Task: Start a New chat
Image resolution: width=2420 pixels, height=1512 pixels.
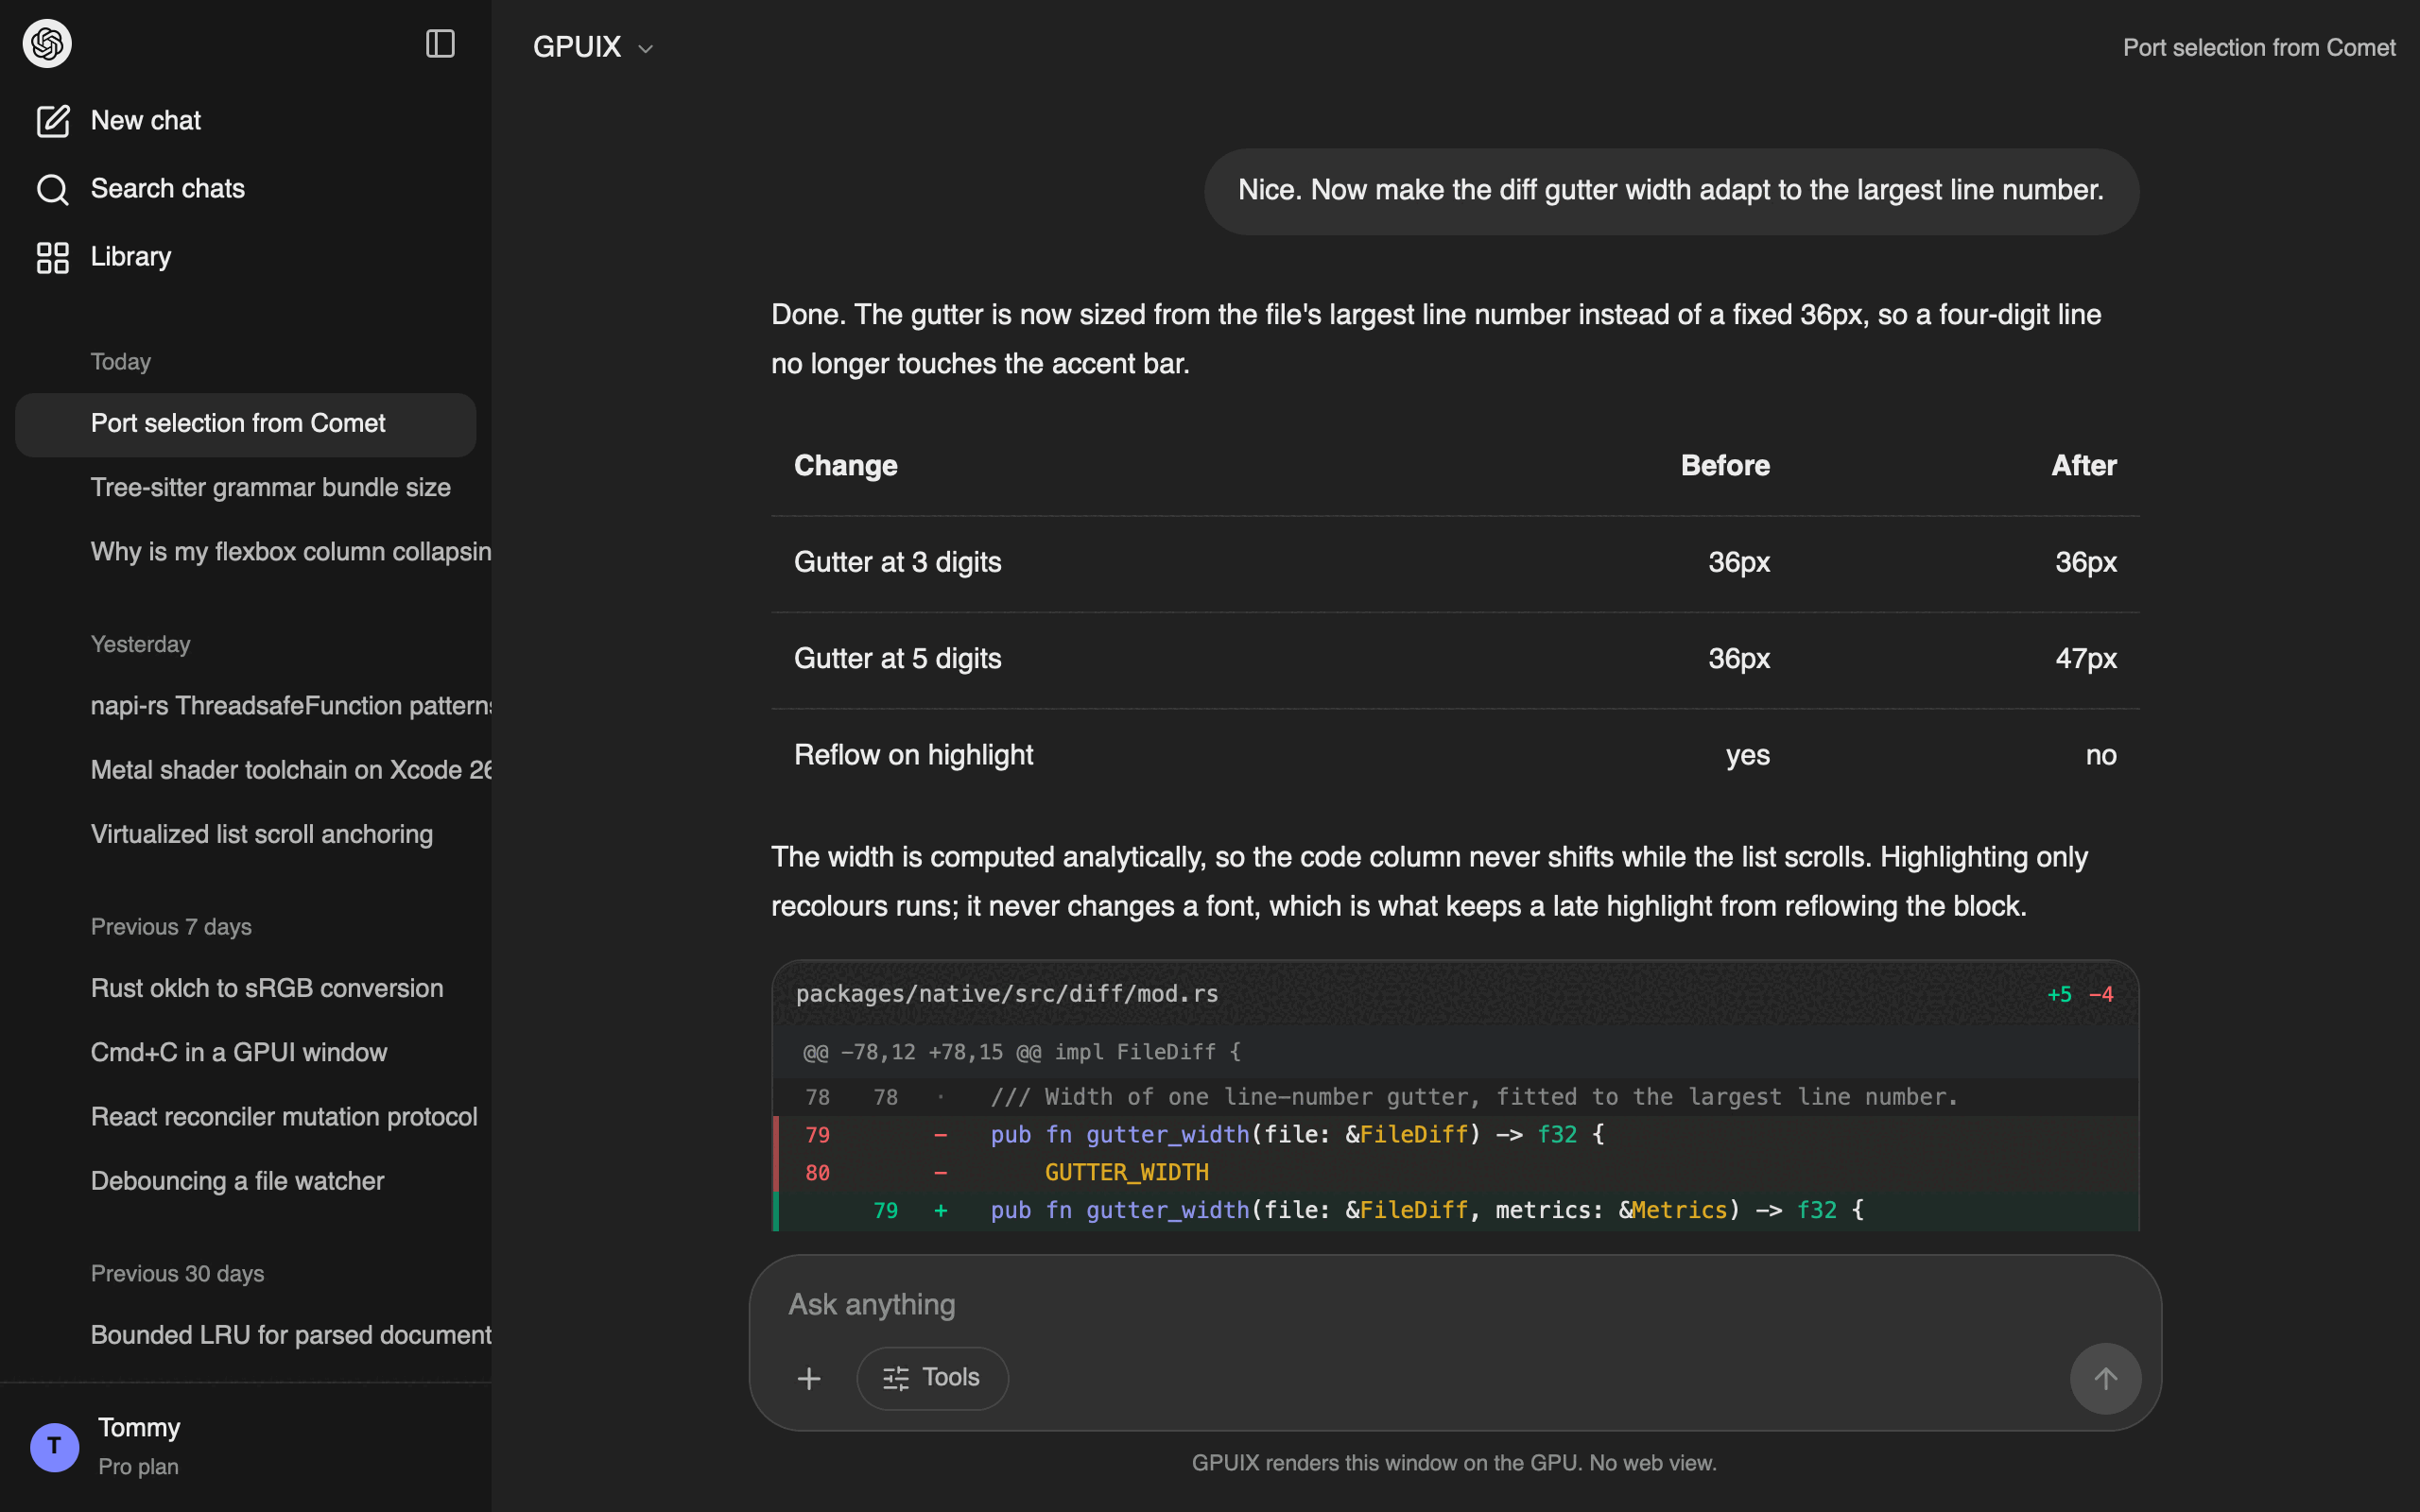Action: click(x=246, y=121)
